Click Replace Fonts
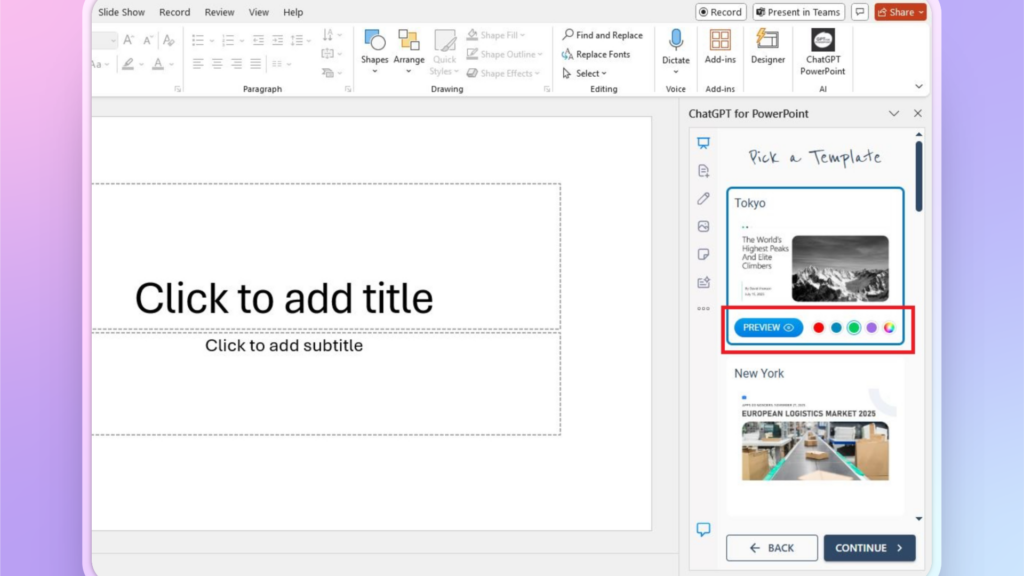 click(x=596, y=54)
